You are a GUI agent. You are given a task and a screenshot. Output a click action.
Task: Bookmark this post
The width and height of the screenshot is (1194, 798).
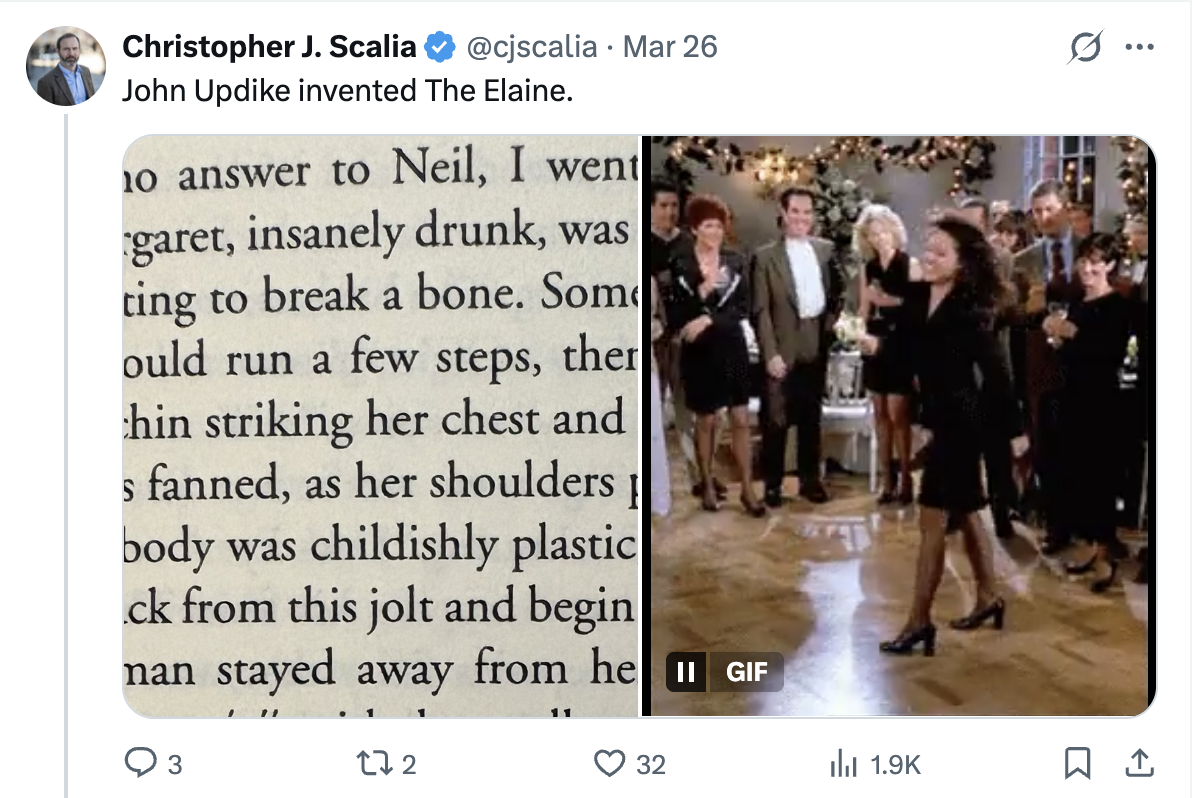[1077, 764]
